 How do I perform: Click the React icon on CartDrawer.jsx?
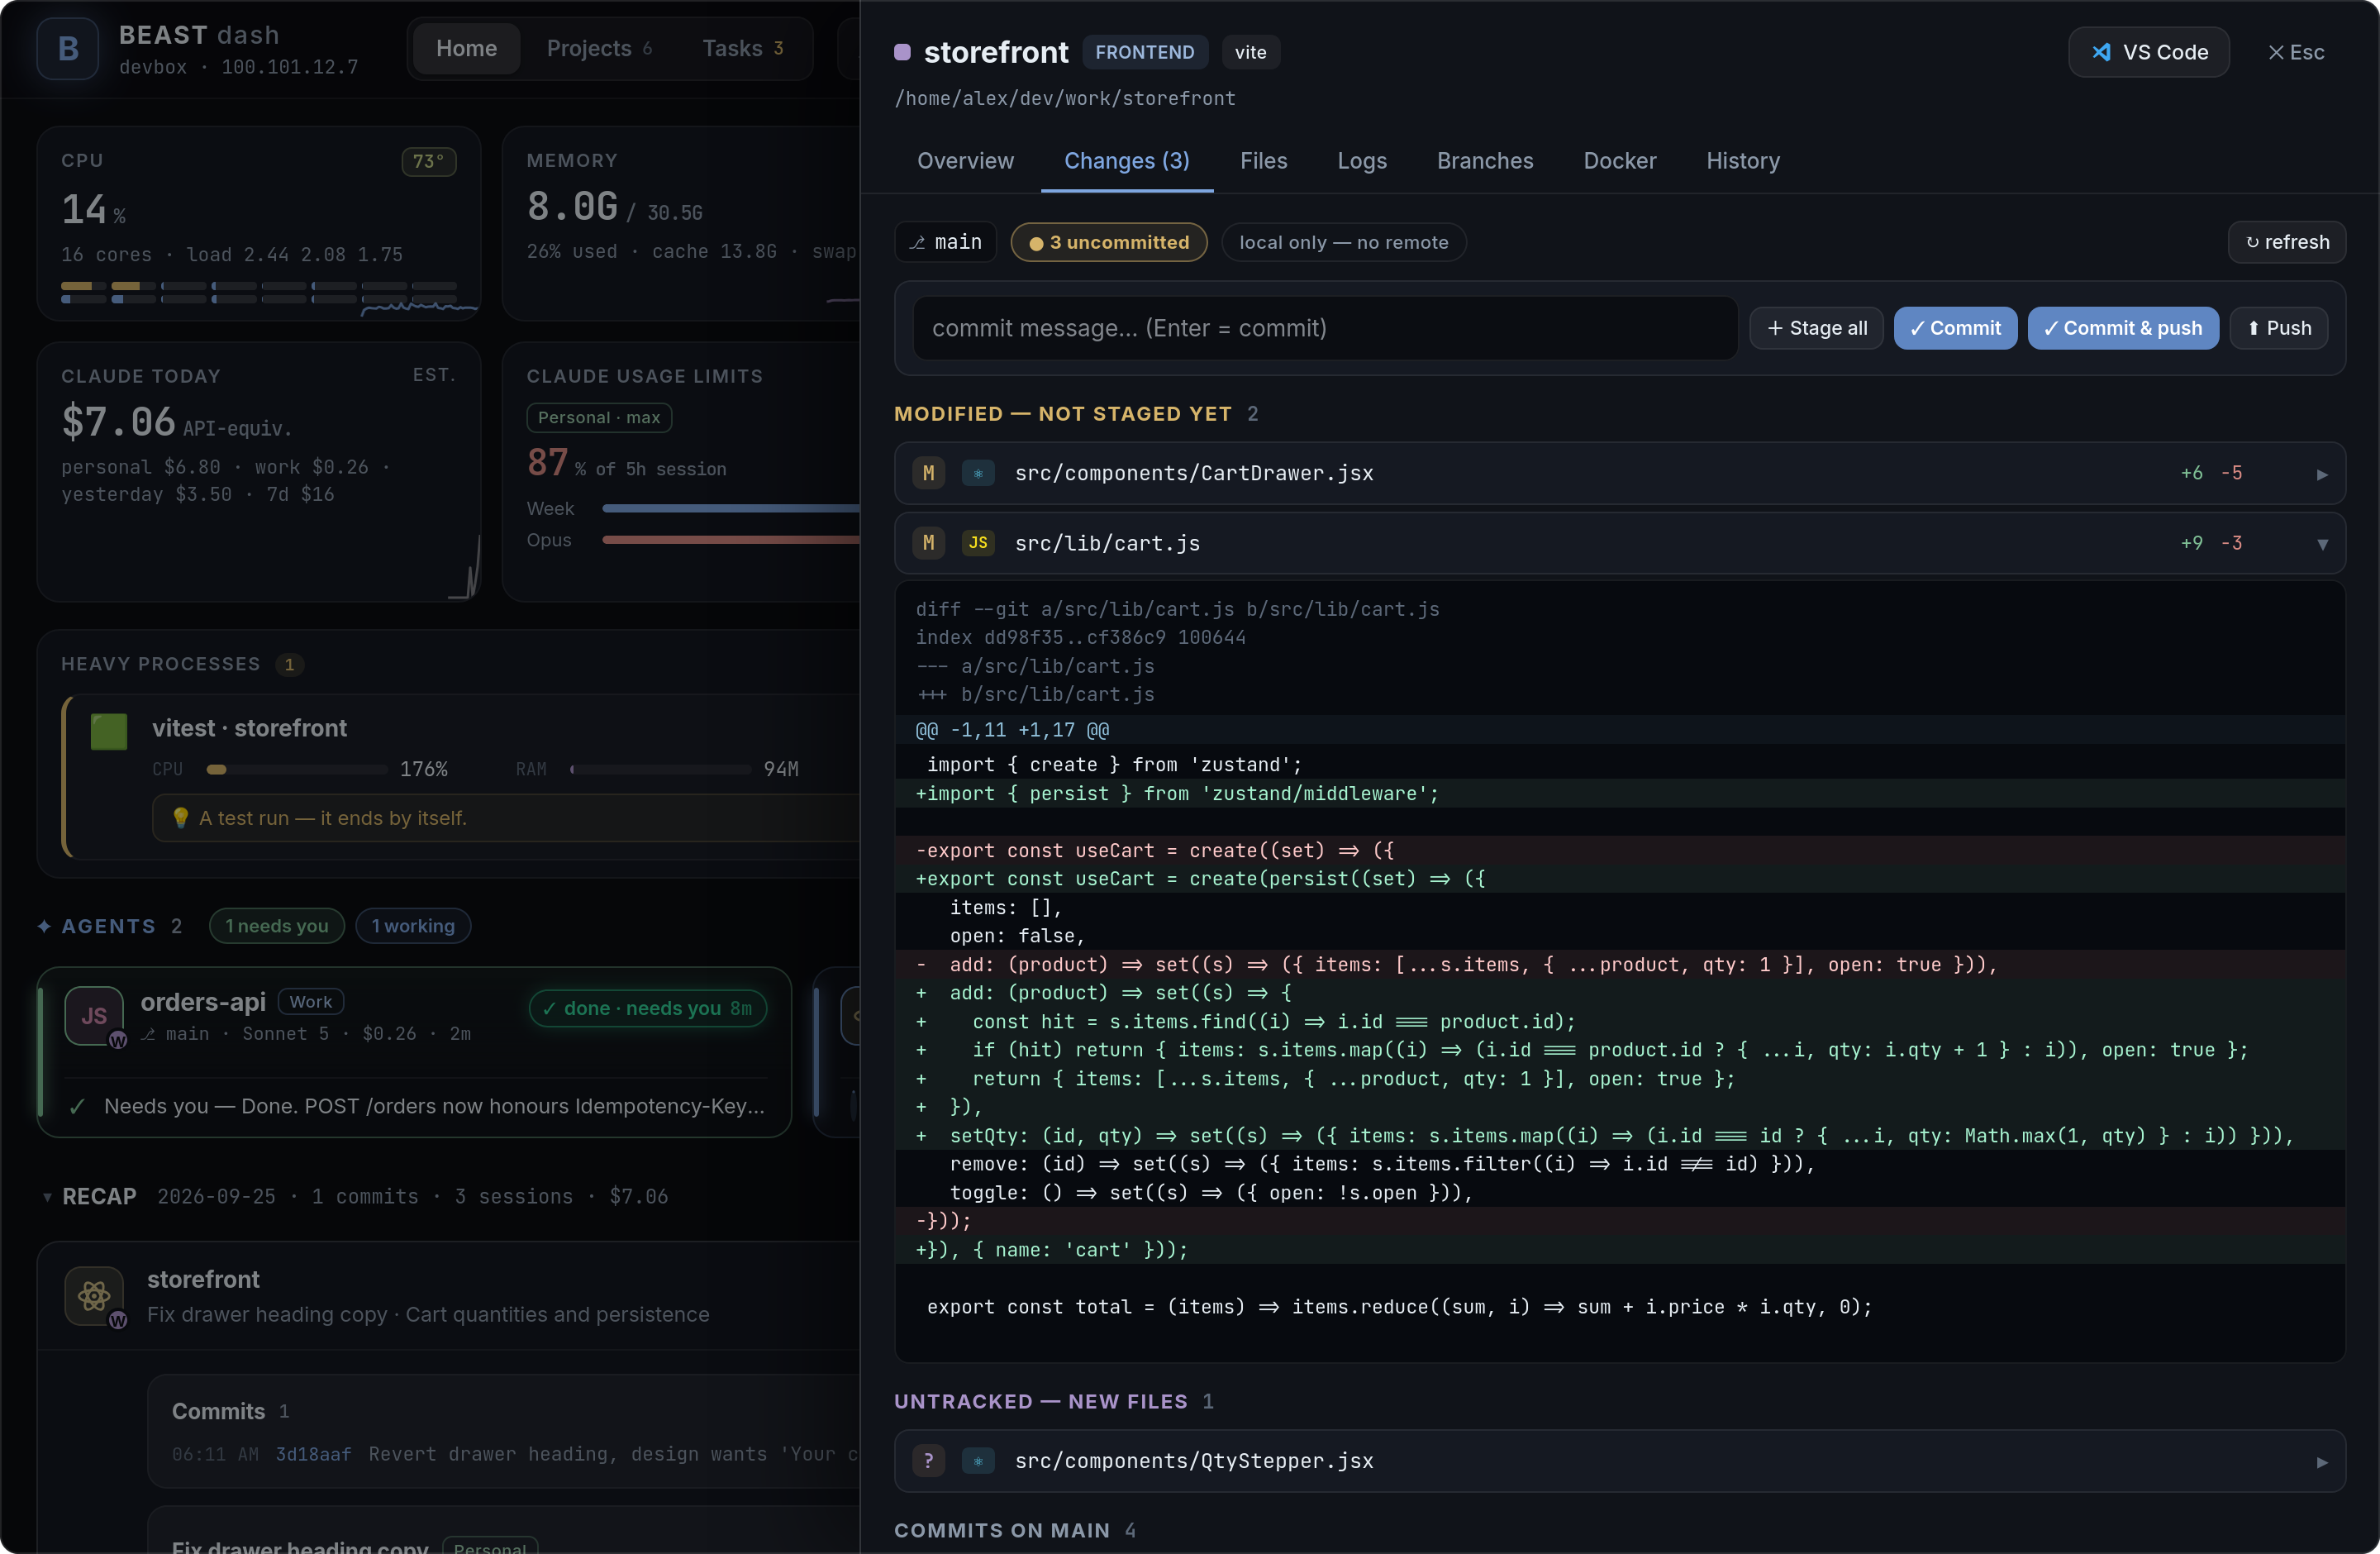click(978, 473)
